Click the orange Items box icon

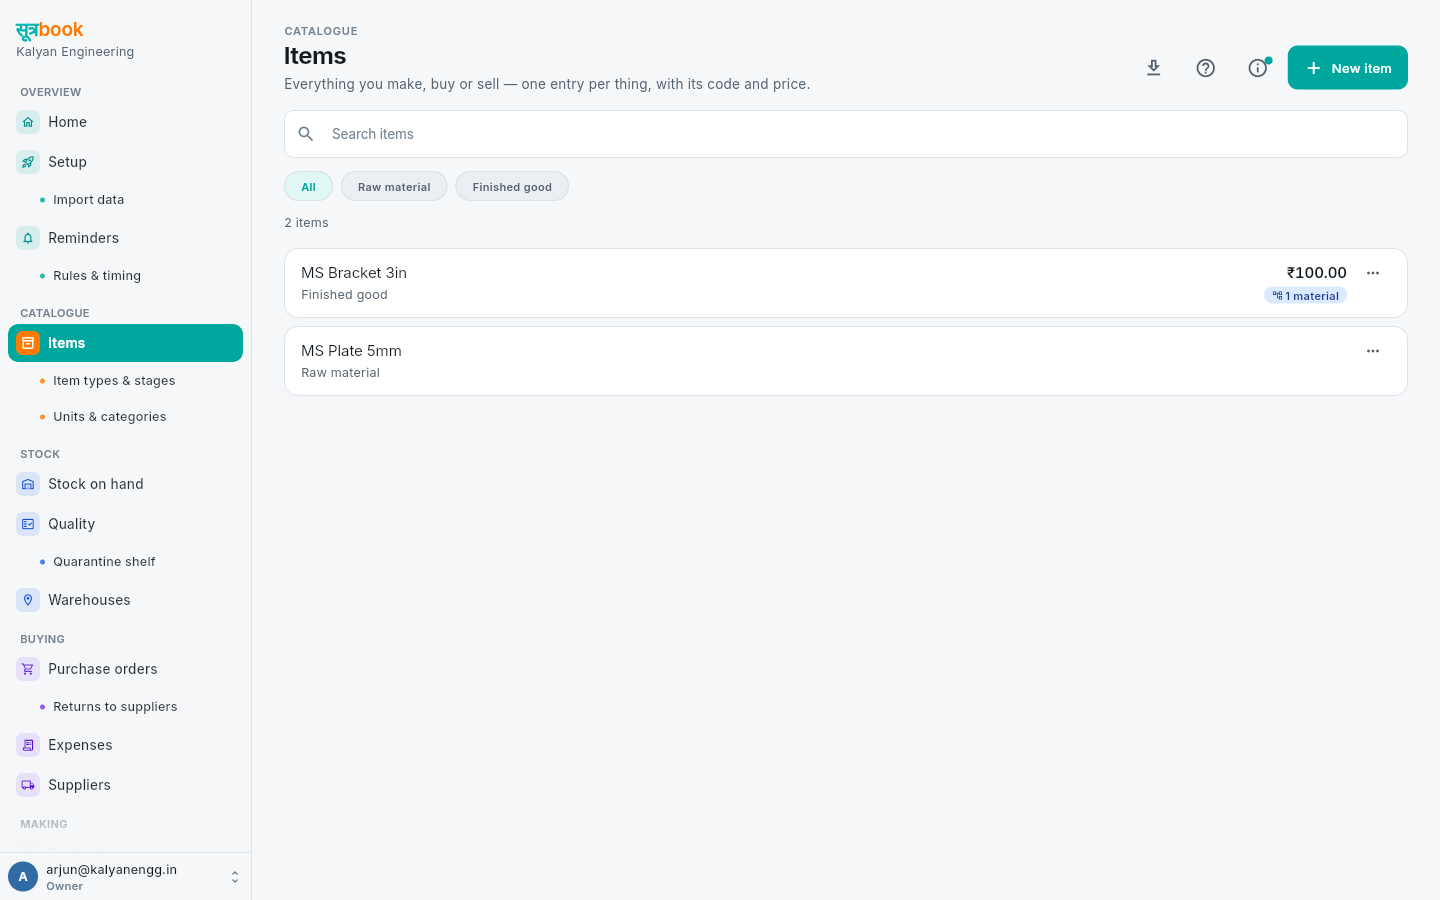[x=28, y=343]
